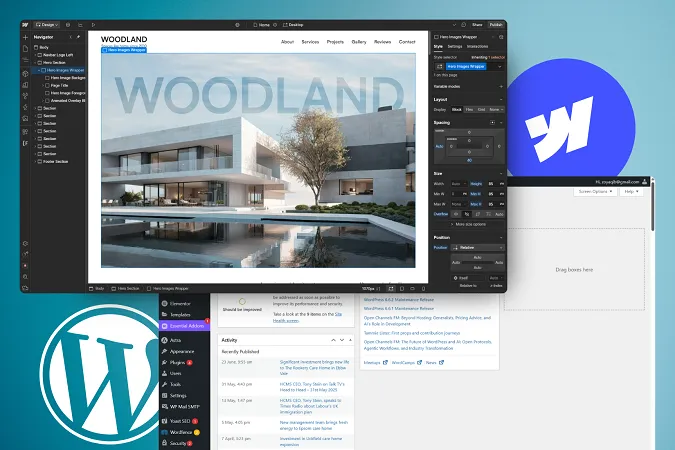This screenshot has height=450, width=675.
Task: Open Yoast SEO in the WordPress menu
Action: tap(180, 421)
